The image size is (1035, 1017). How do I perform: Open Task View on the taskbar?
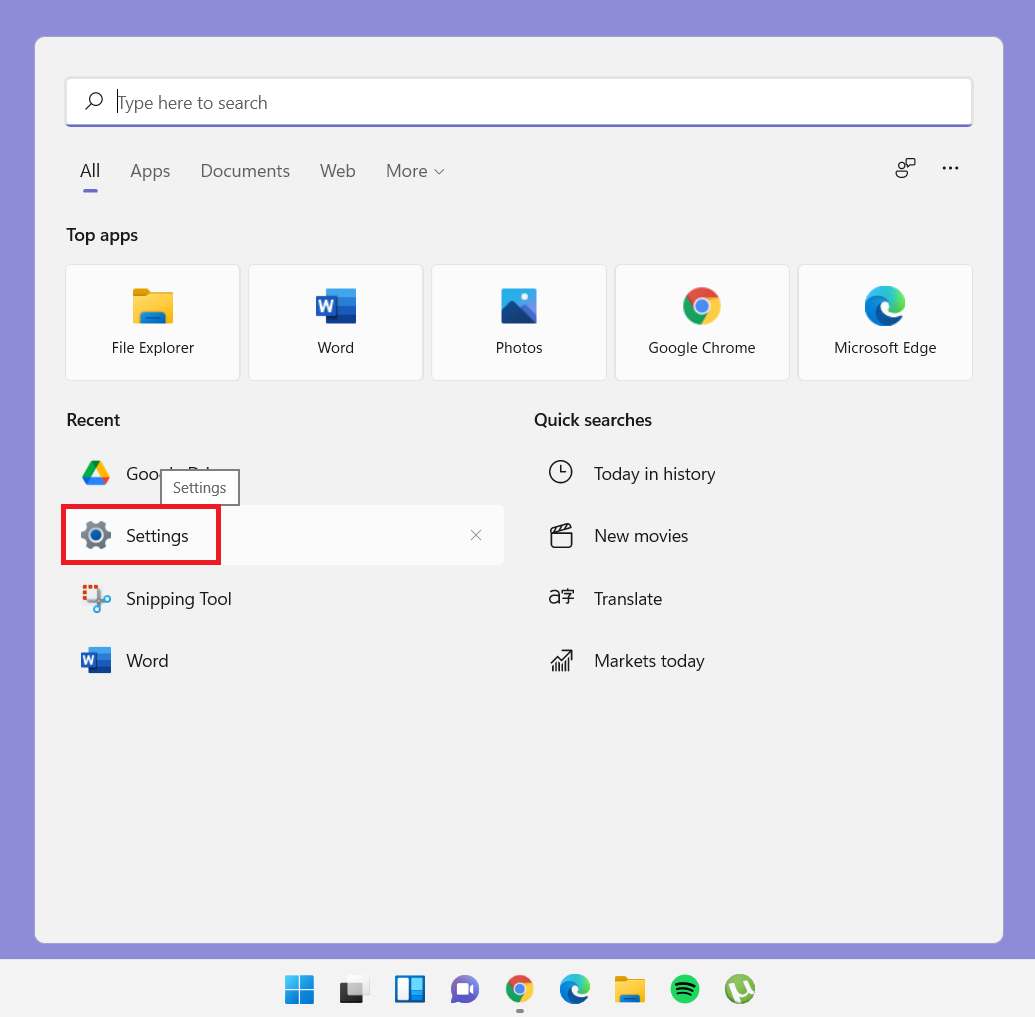point(354,989)
